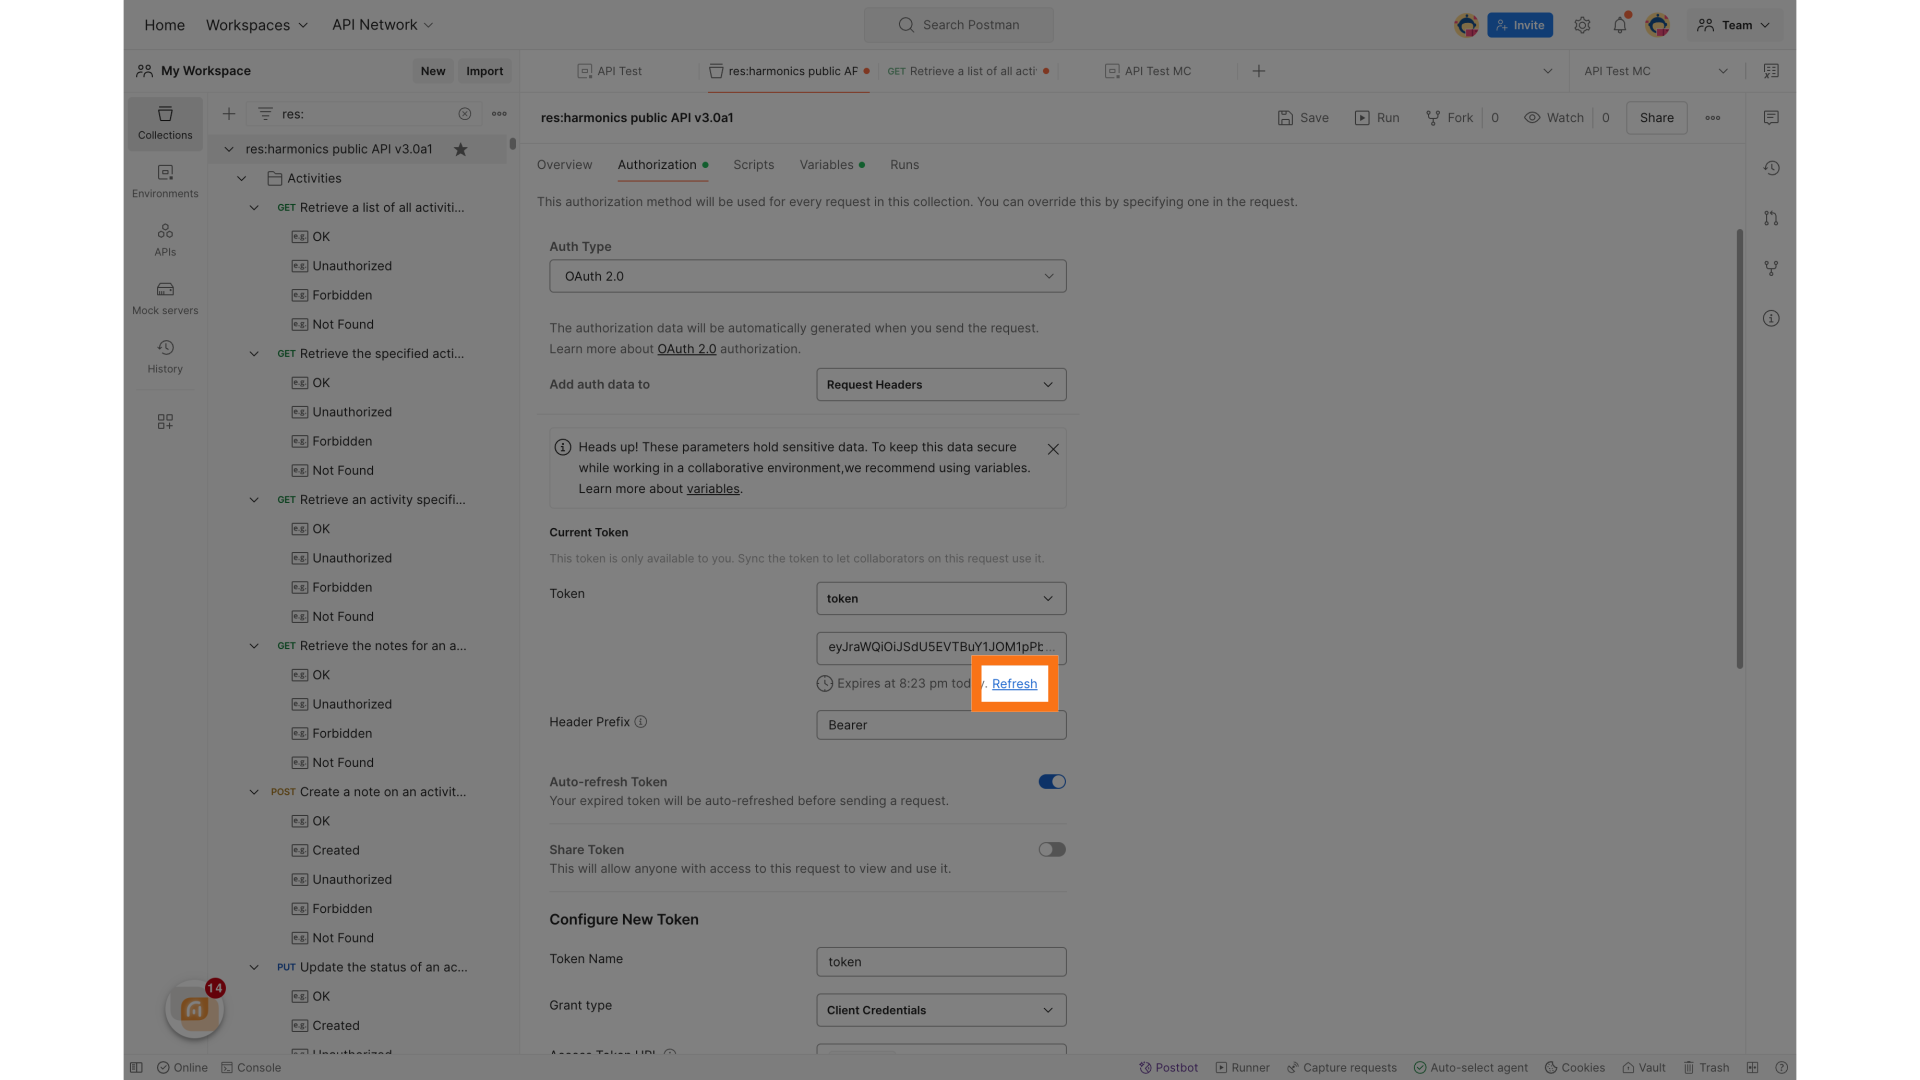Show Header Prefix info tooltip

(x=641, y=722)
